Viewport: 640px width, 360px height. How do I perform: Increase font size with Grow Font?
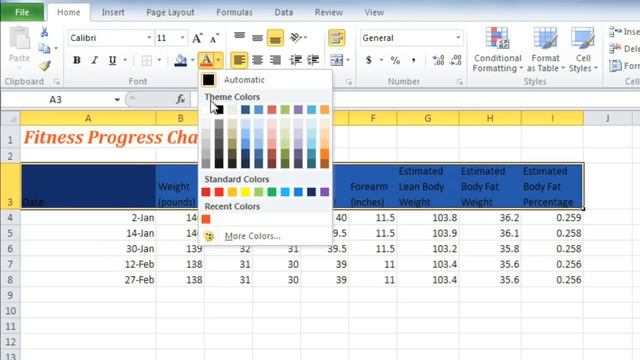click(x=197, y=38)
